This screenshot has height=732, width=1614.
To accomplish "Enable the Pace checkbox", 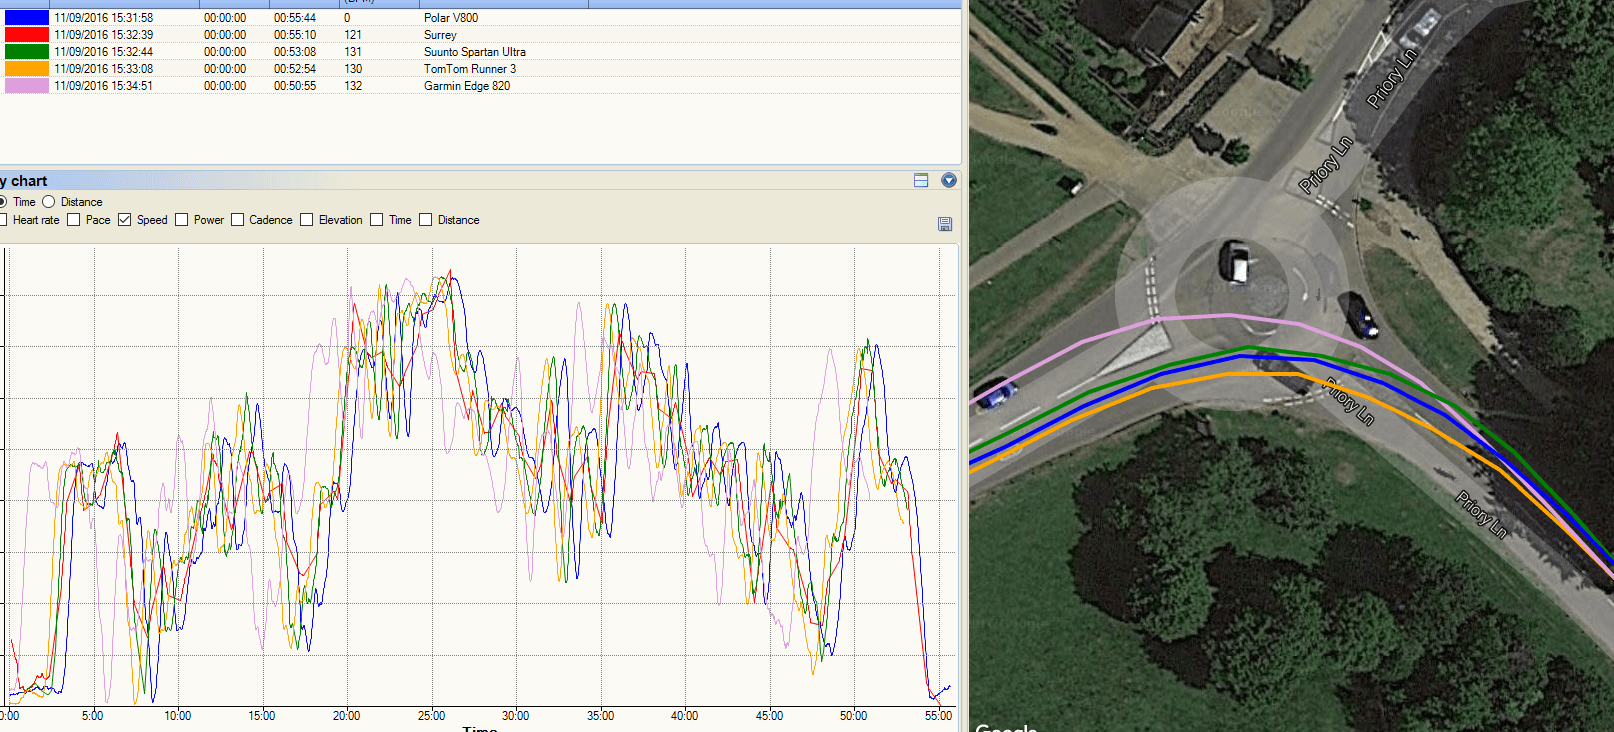I will 74,220.
